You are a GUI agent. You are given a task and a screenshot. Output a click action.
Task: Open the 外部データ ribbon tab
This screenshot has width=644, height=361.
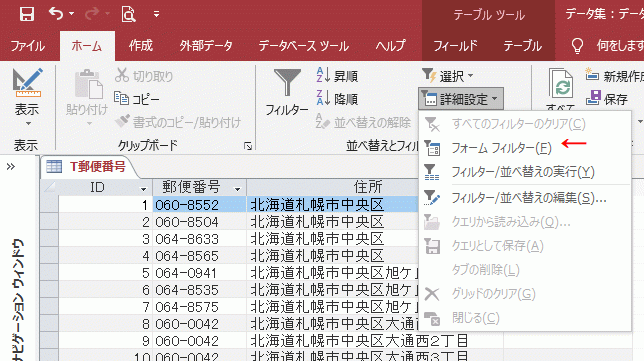point(206,46)
